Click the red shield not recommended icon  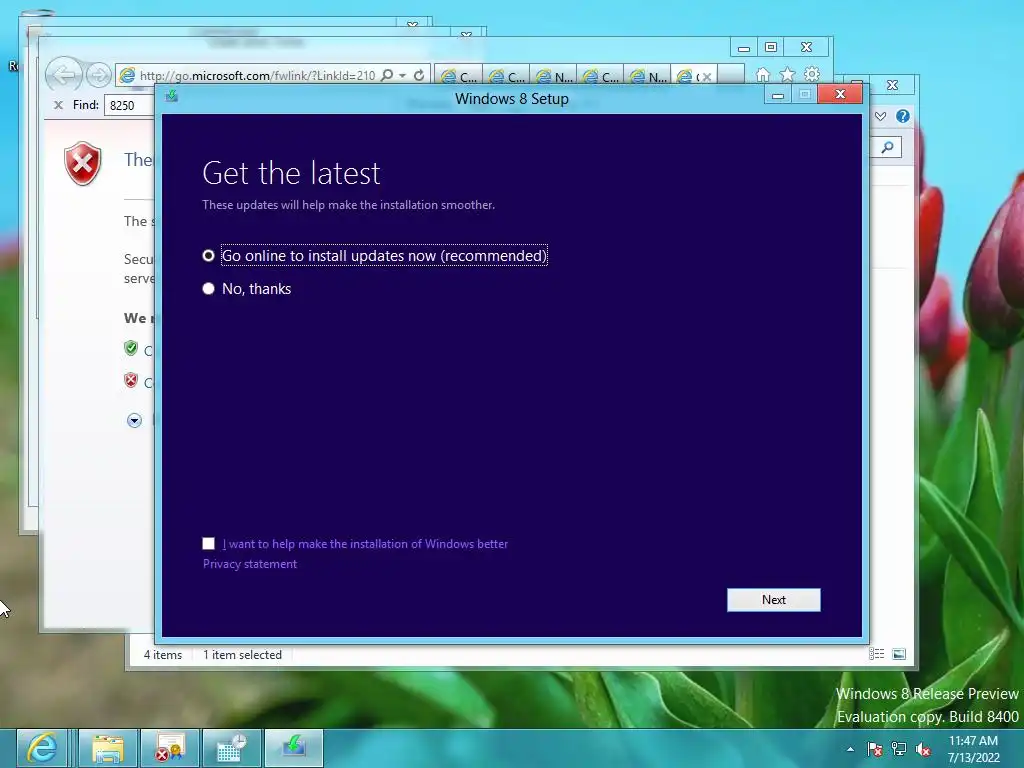pyautogui.click(x=131, y=380)
